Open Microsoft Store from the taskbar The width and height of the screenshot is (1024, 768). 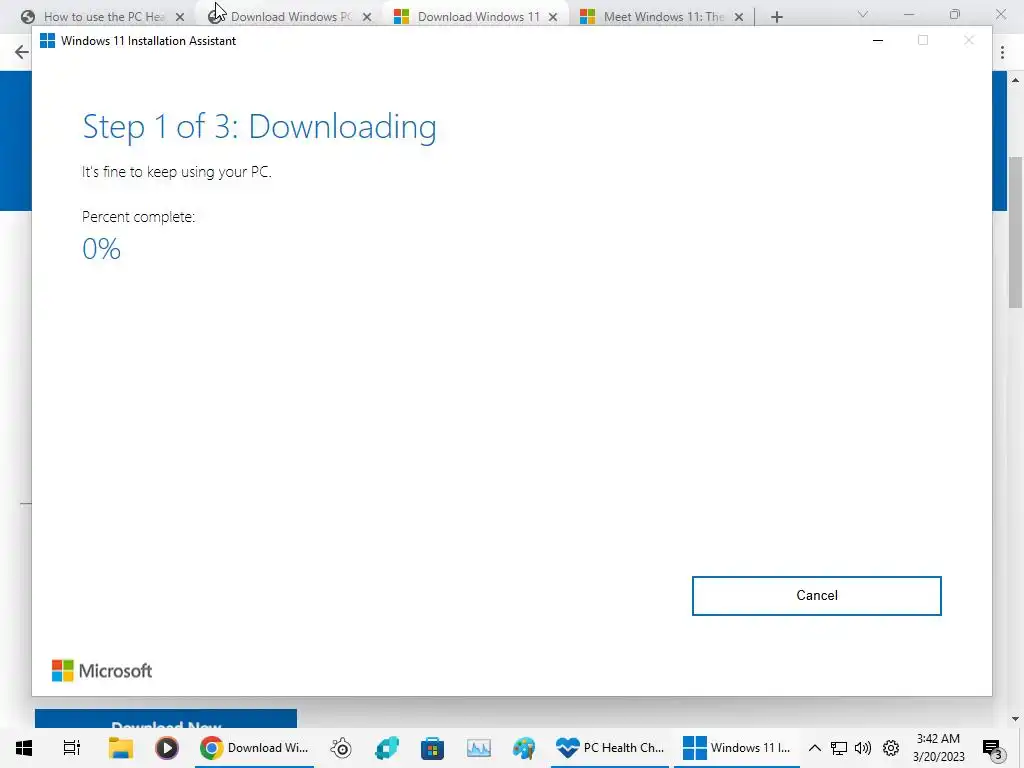click(432, 748)
